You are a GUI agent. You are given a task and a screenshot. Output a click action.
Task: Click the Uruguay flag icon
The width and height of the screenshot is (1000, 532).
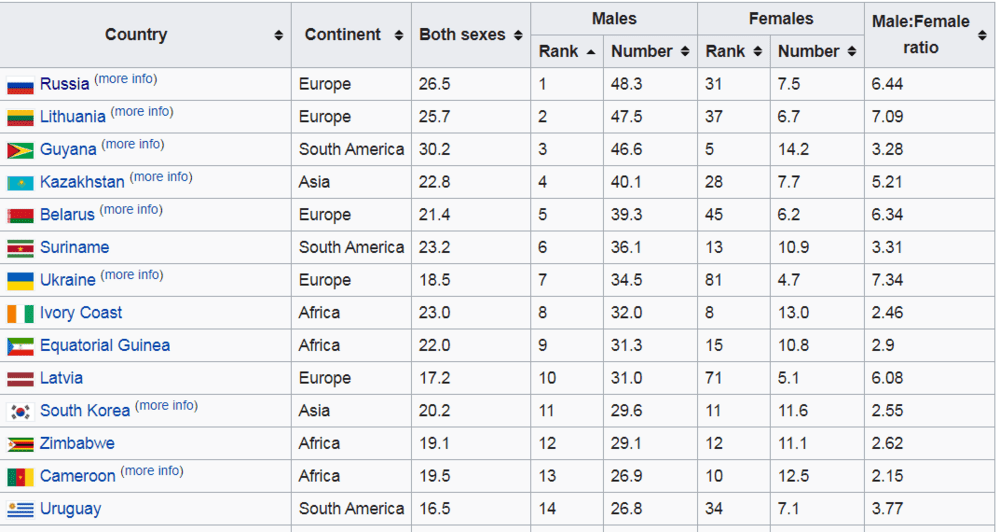(20, 510)
